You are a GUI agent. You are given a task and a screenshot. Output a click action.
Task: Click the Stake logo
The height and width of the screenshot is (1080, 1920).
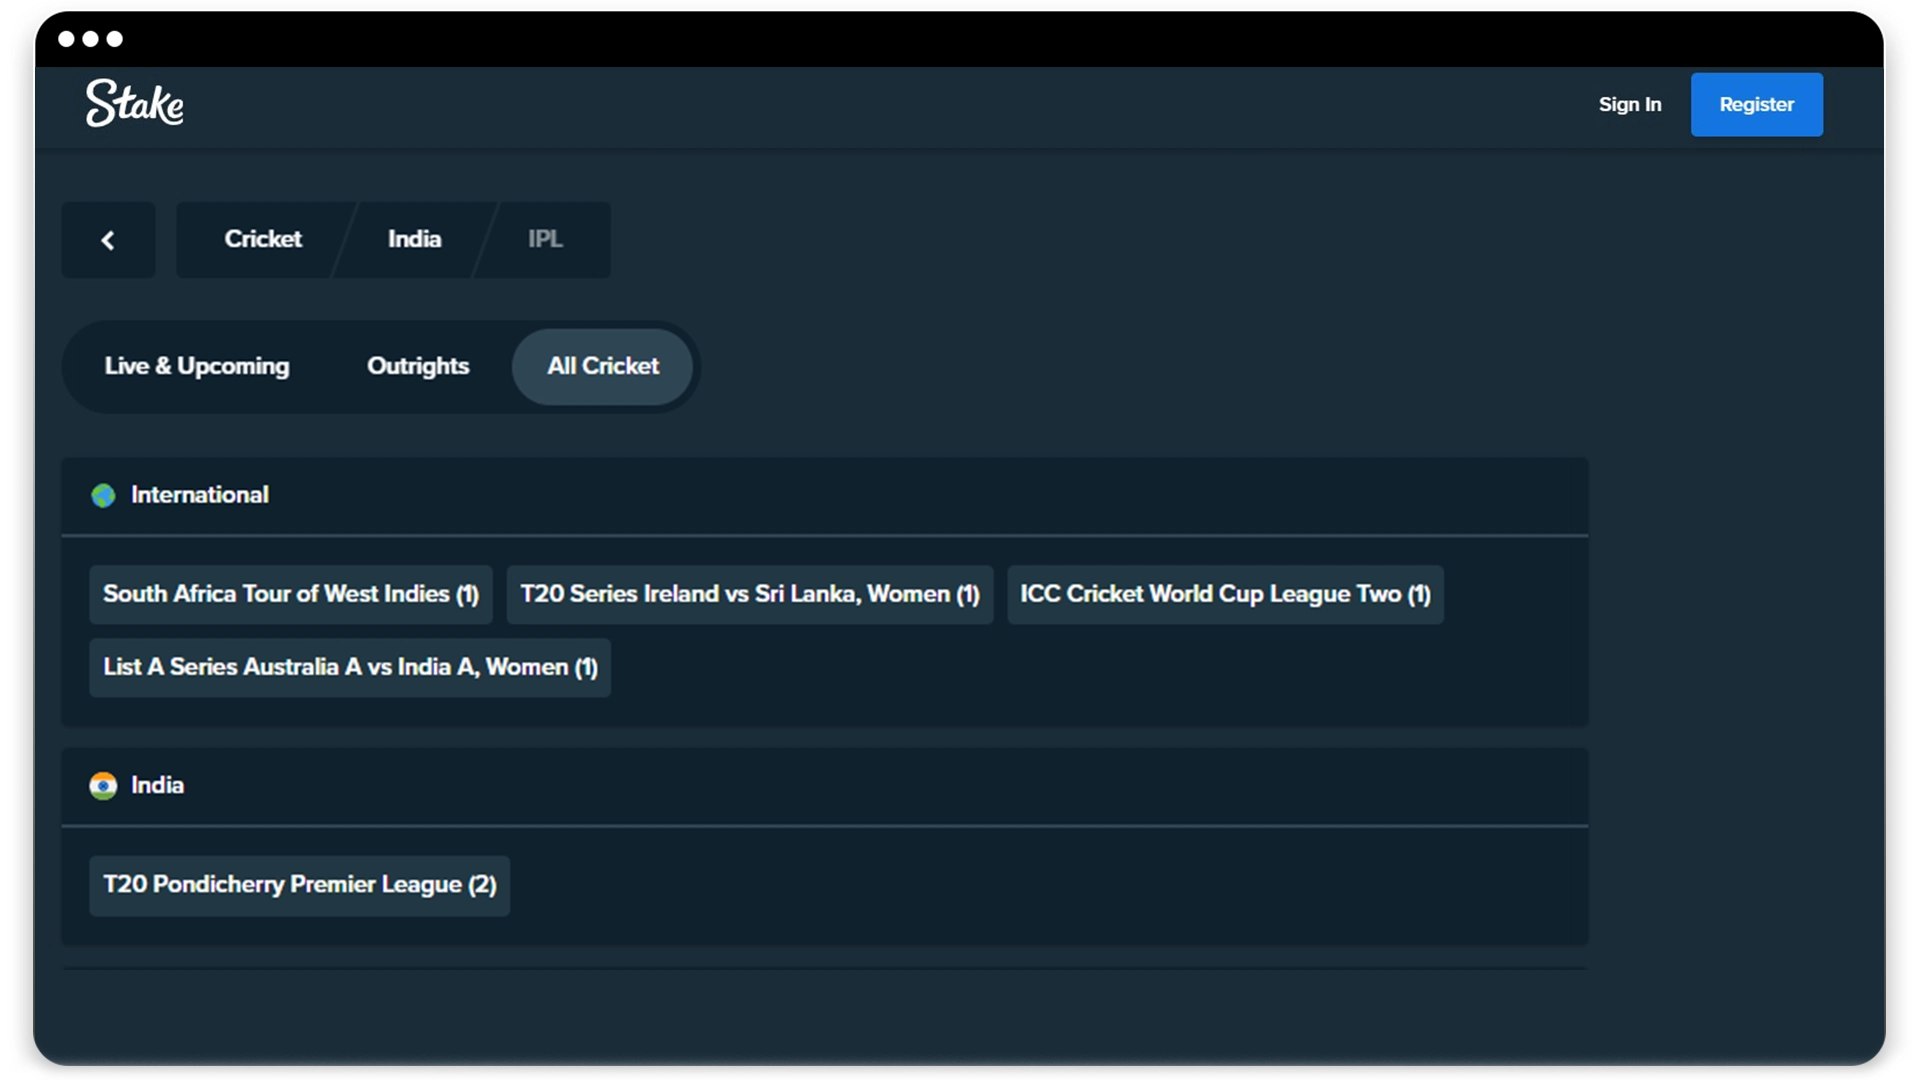[134, 104]
